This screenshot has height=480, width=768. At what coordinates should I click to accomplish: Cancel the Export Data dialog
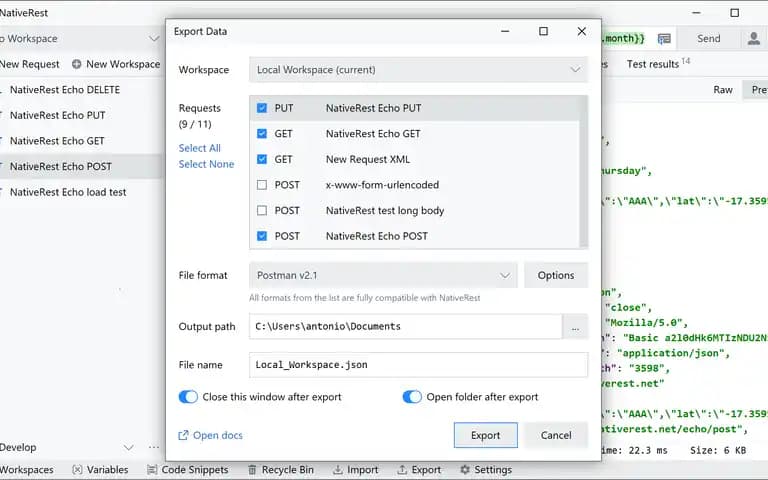coord(556,435)
